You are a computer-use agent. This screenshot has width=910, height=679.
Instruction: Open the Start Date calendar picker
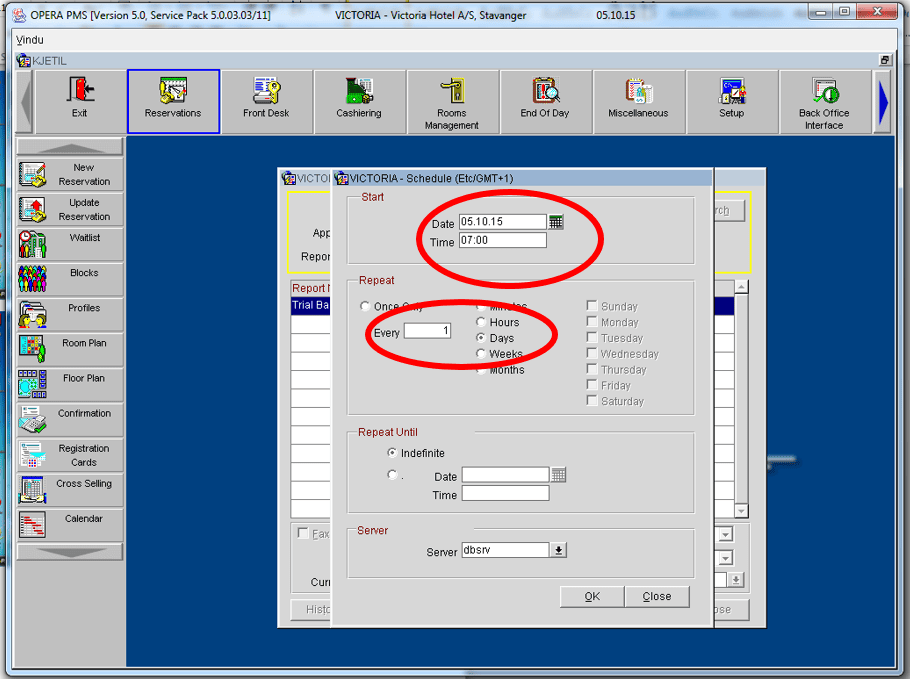coord(556,222)
